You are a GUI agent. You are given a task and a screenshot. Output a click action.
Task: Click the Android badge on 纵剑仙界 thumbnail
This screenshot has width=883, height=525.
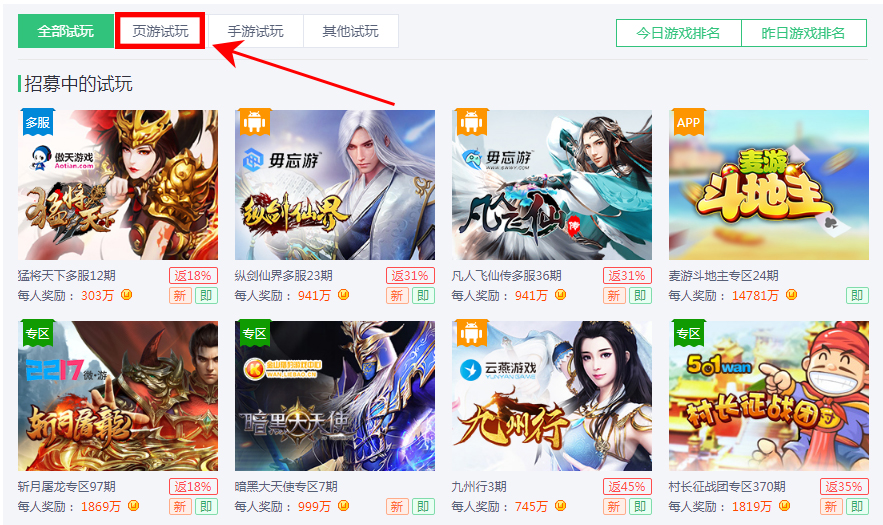pyautogui.click(x=255, y=122)
